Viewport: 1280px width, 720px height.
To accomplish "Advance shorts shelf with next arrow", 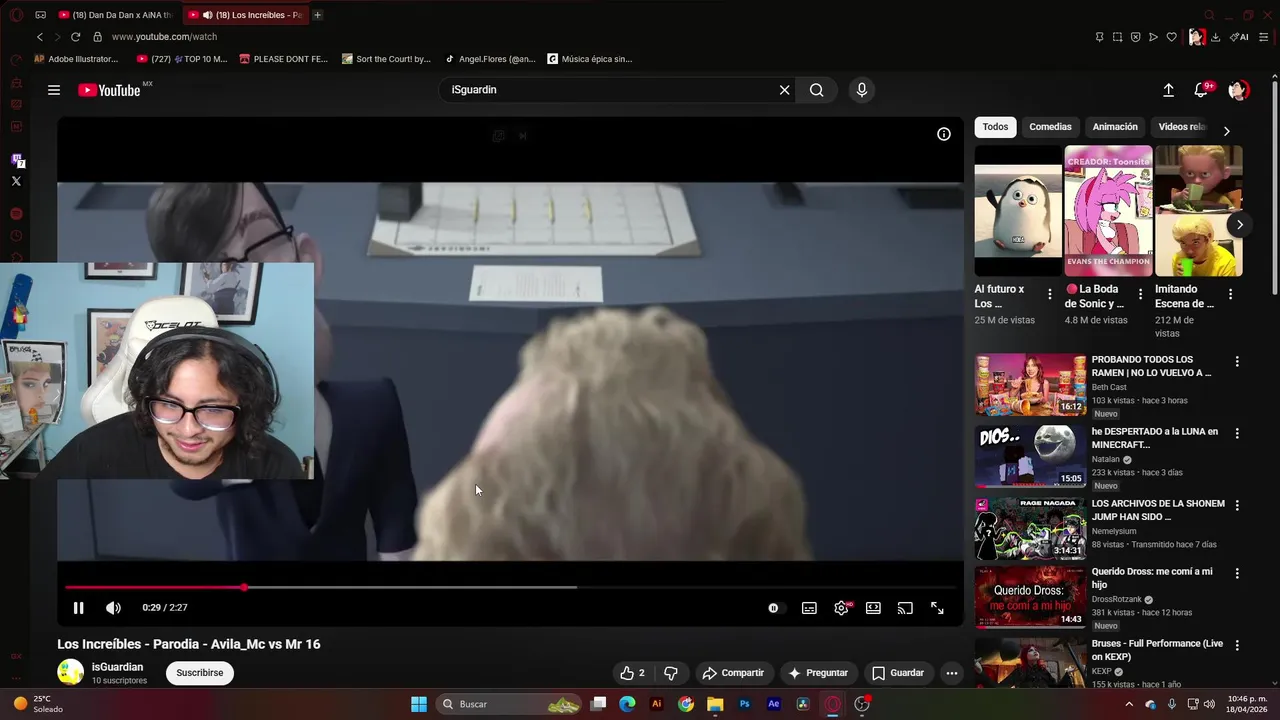I will pyautogui.click(x=1239, y=225).
